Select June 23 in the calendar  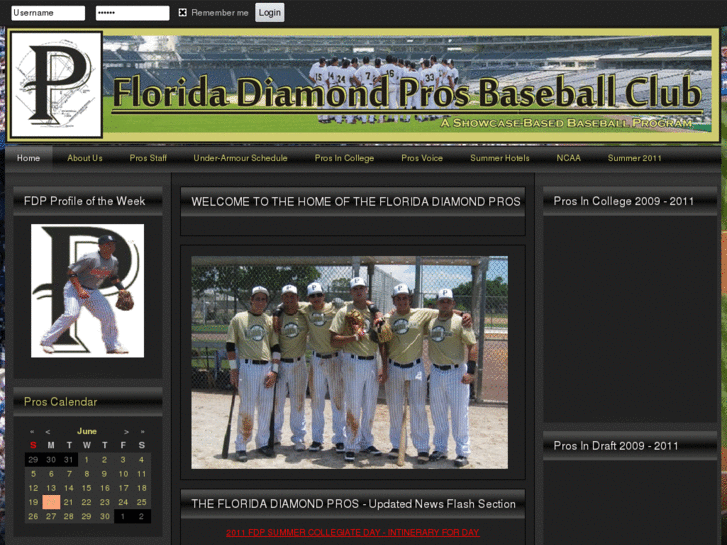pyautogui.click(x=105, y=502)
